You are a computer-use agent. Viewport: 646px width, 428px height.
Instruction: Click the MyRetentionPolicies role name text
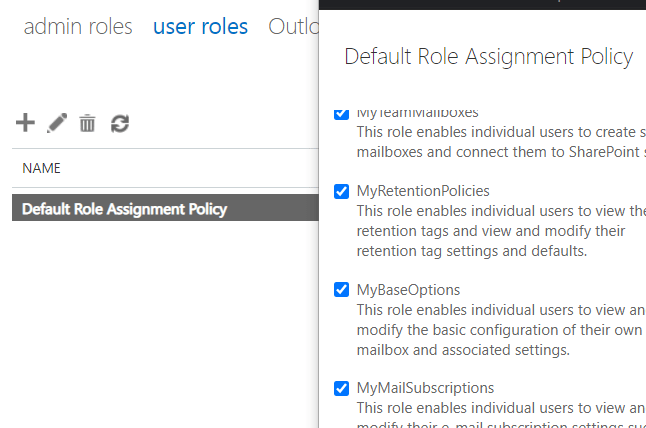pyautogui.click(x=423, y=190)
